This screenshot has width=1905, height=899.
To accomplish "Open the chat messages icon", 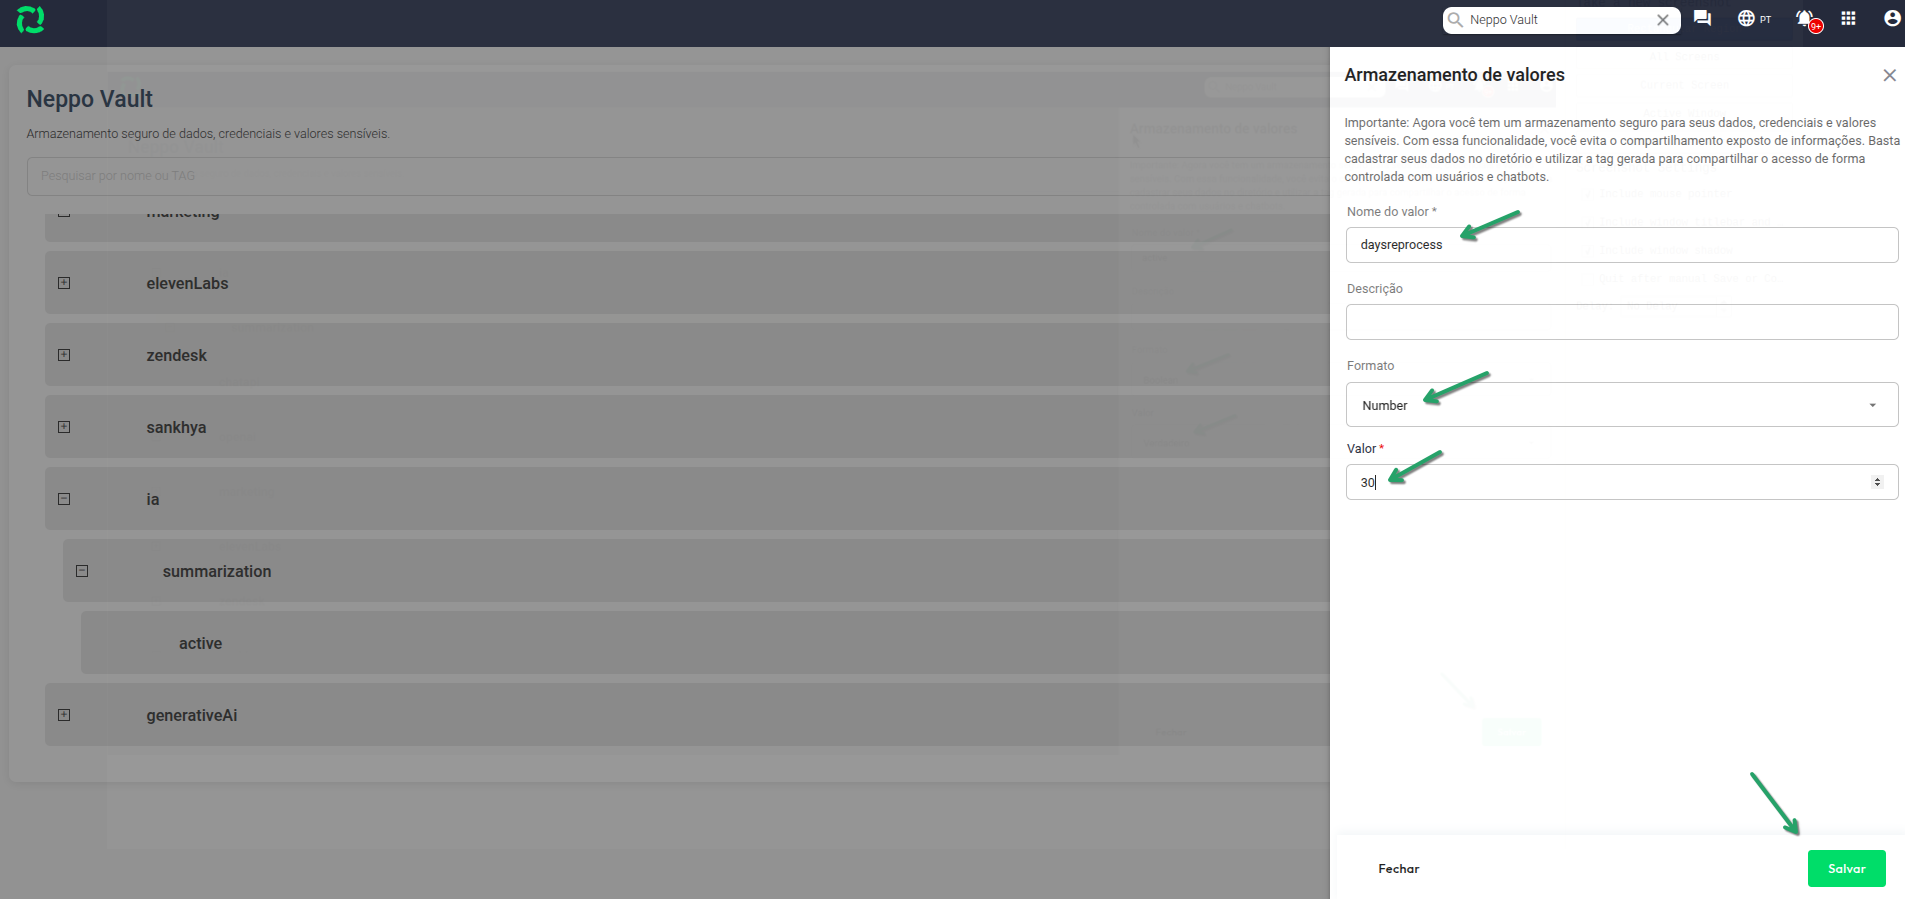I will pos(1702,19).
